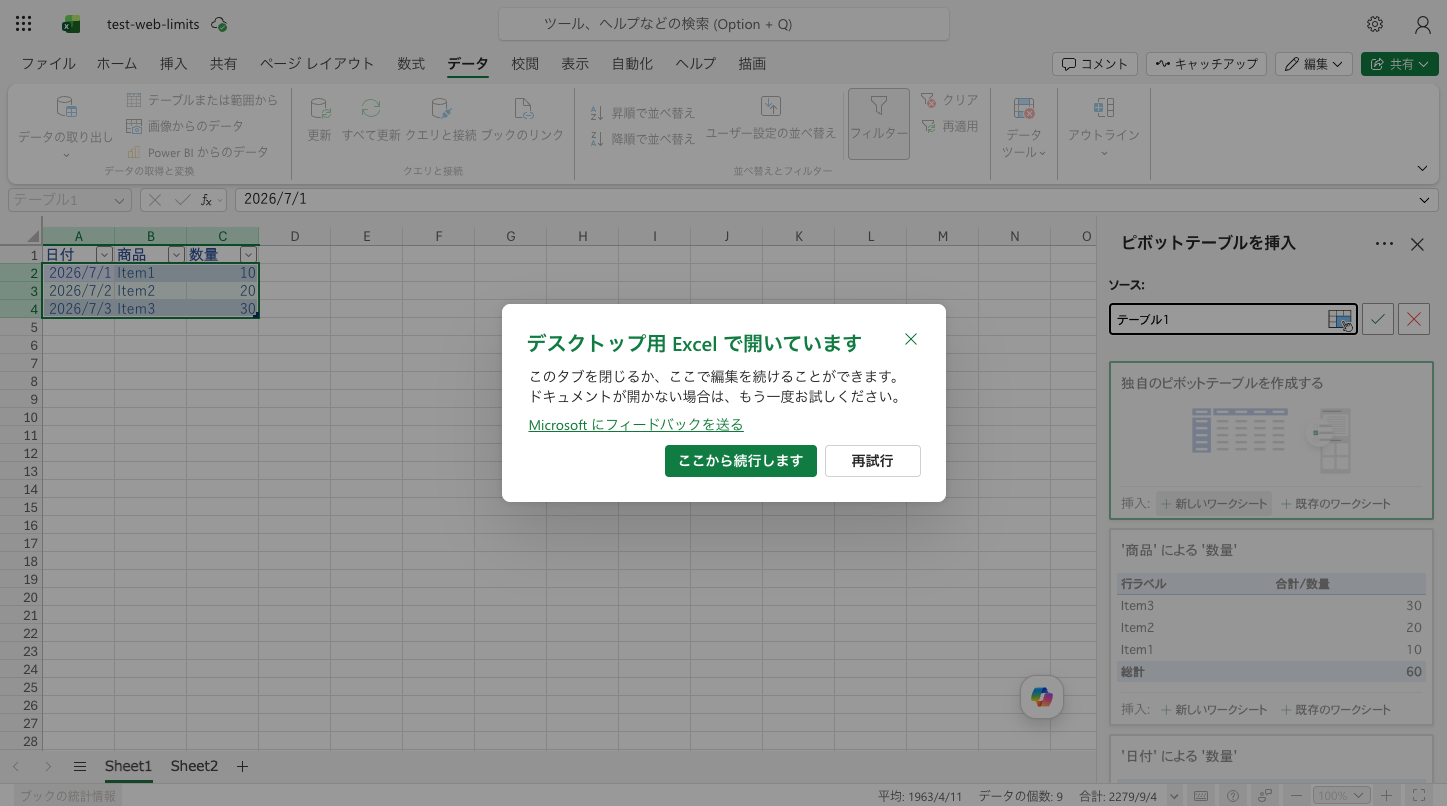Add a new sheet with plus icon
The image size is (1447, 806).
click(242, 766)
